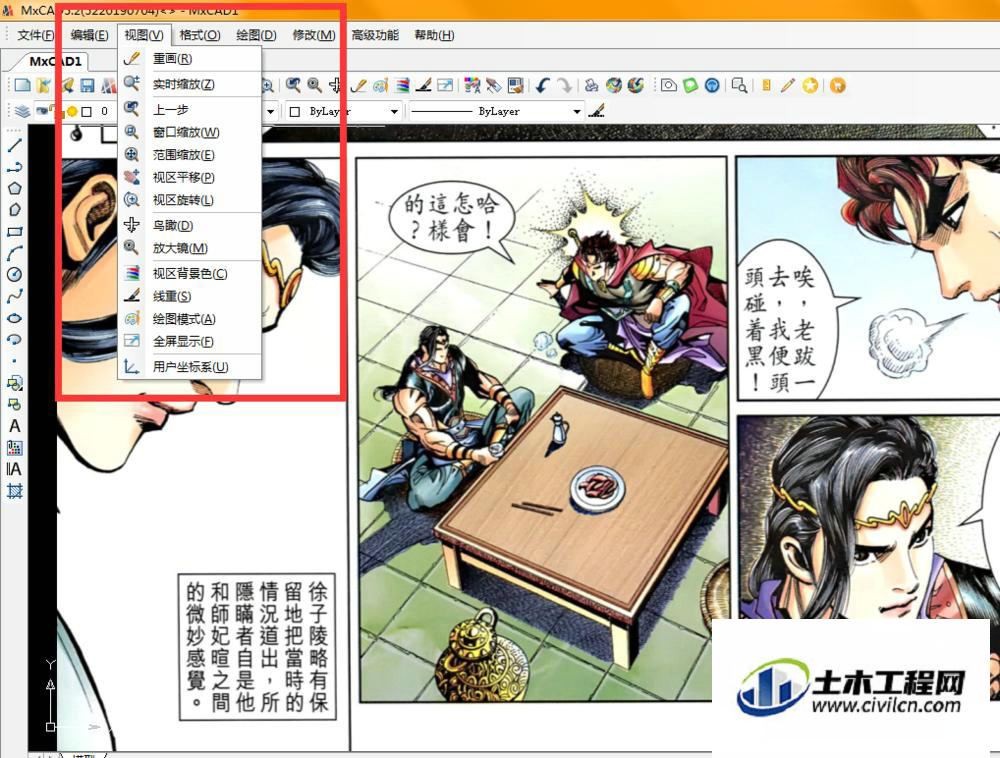1000x758 pixels.
Task: Choose 鸟瞰(D) menu entry
Action: pos(190,225)
